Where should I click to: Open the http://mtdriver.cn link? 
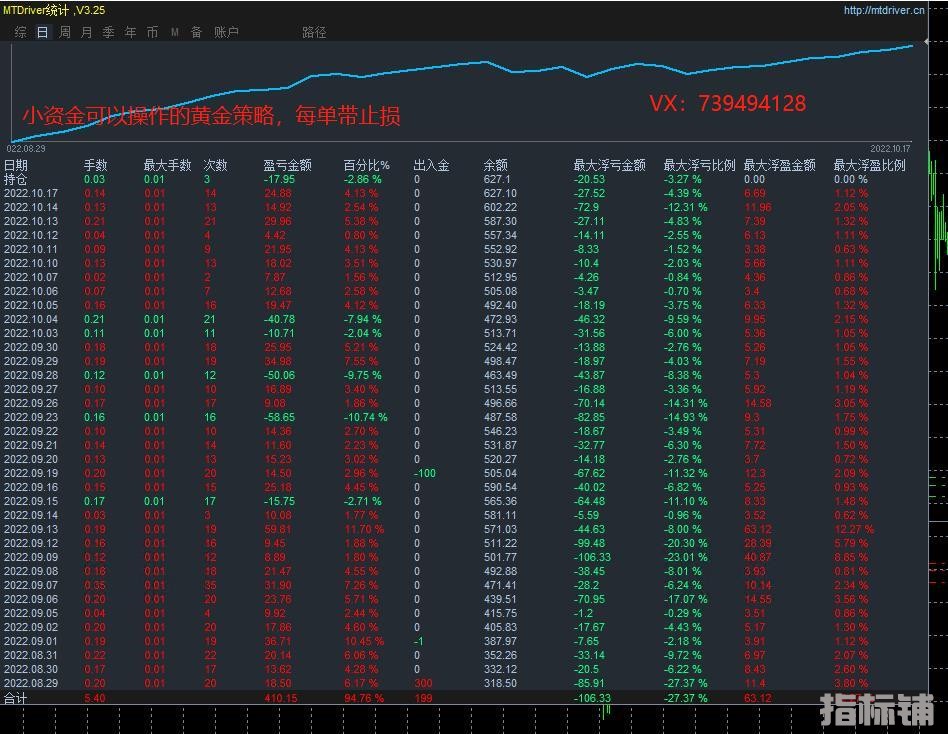884,10
